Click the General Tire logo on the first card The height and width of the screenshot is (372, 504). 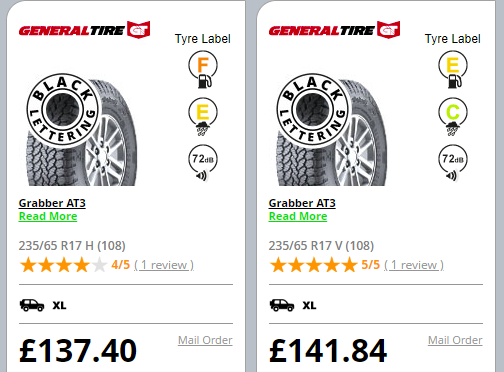pos(84,30)
